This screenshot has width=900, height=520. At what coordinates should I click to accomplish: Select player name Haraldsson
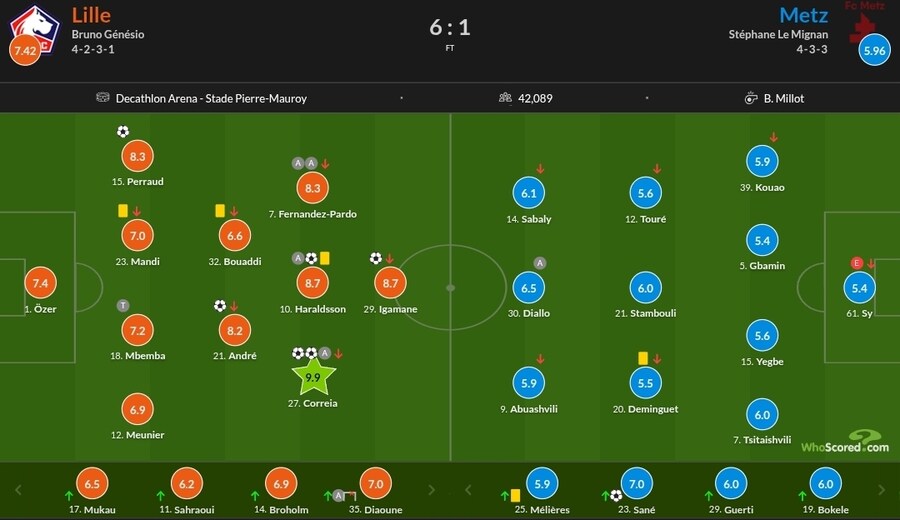[x=313, y=309]
